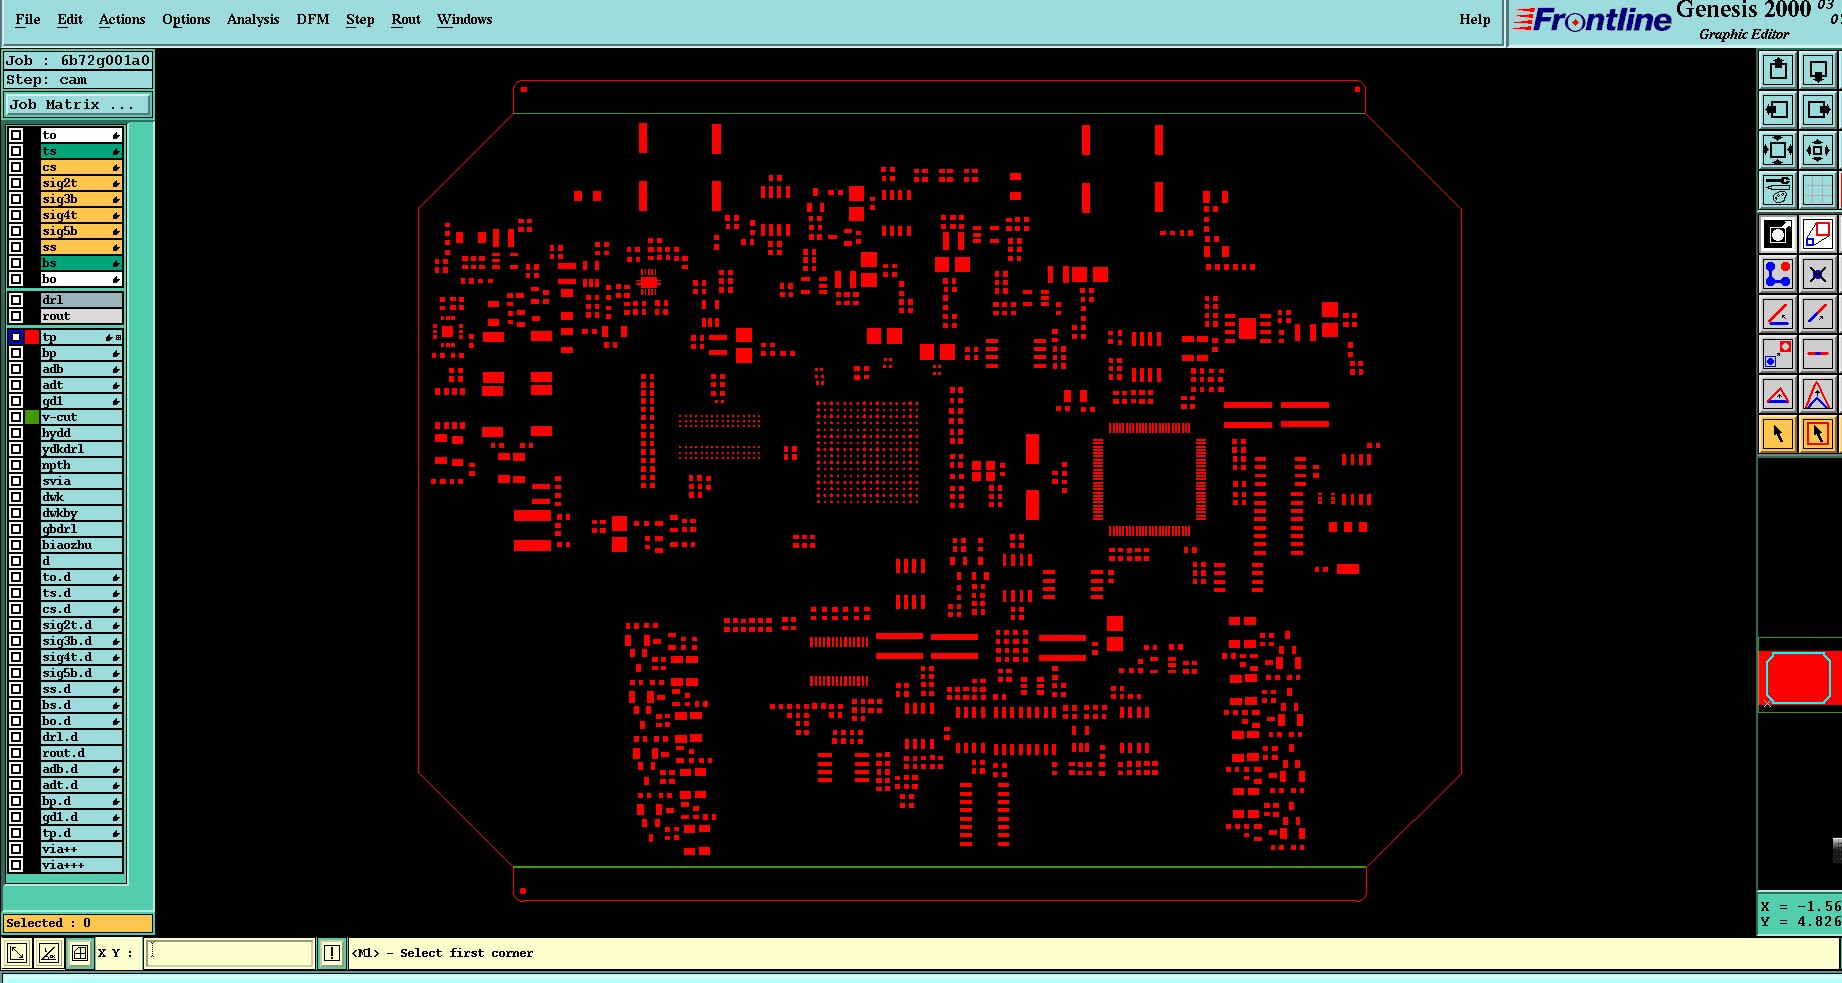Click the blue and red connected dots icon
This screenshot has width=1842, height=983.
click(x=1778, y=274)
